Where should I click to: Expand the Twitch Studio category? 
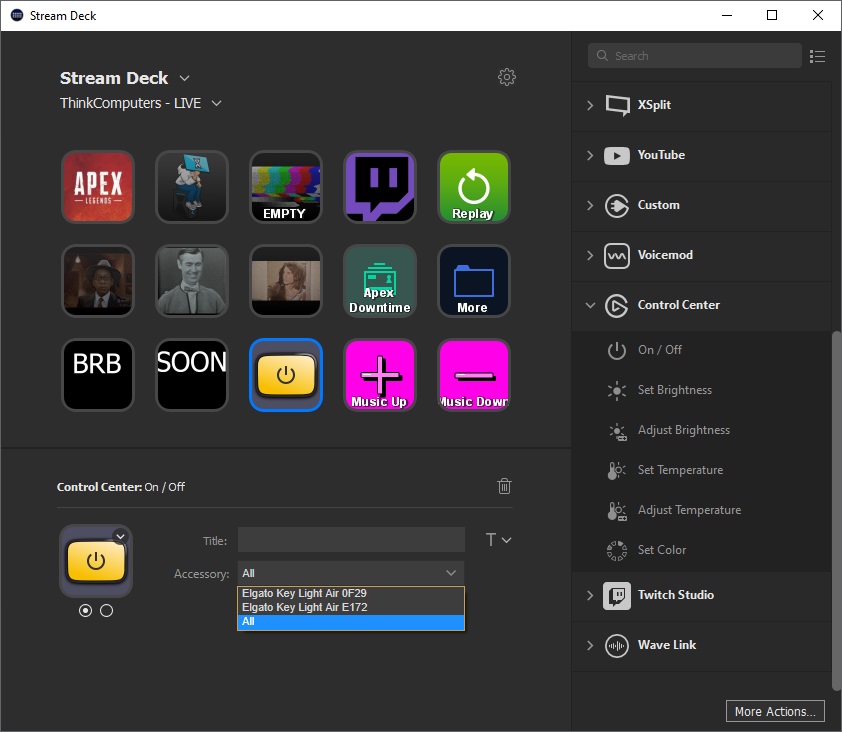tap(590, 596)
